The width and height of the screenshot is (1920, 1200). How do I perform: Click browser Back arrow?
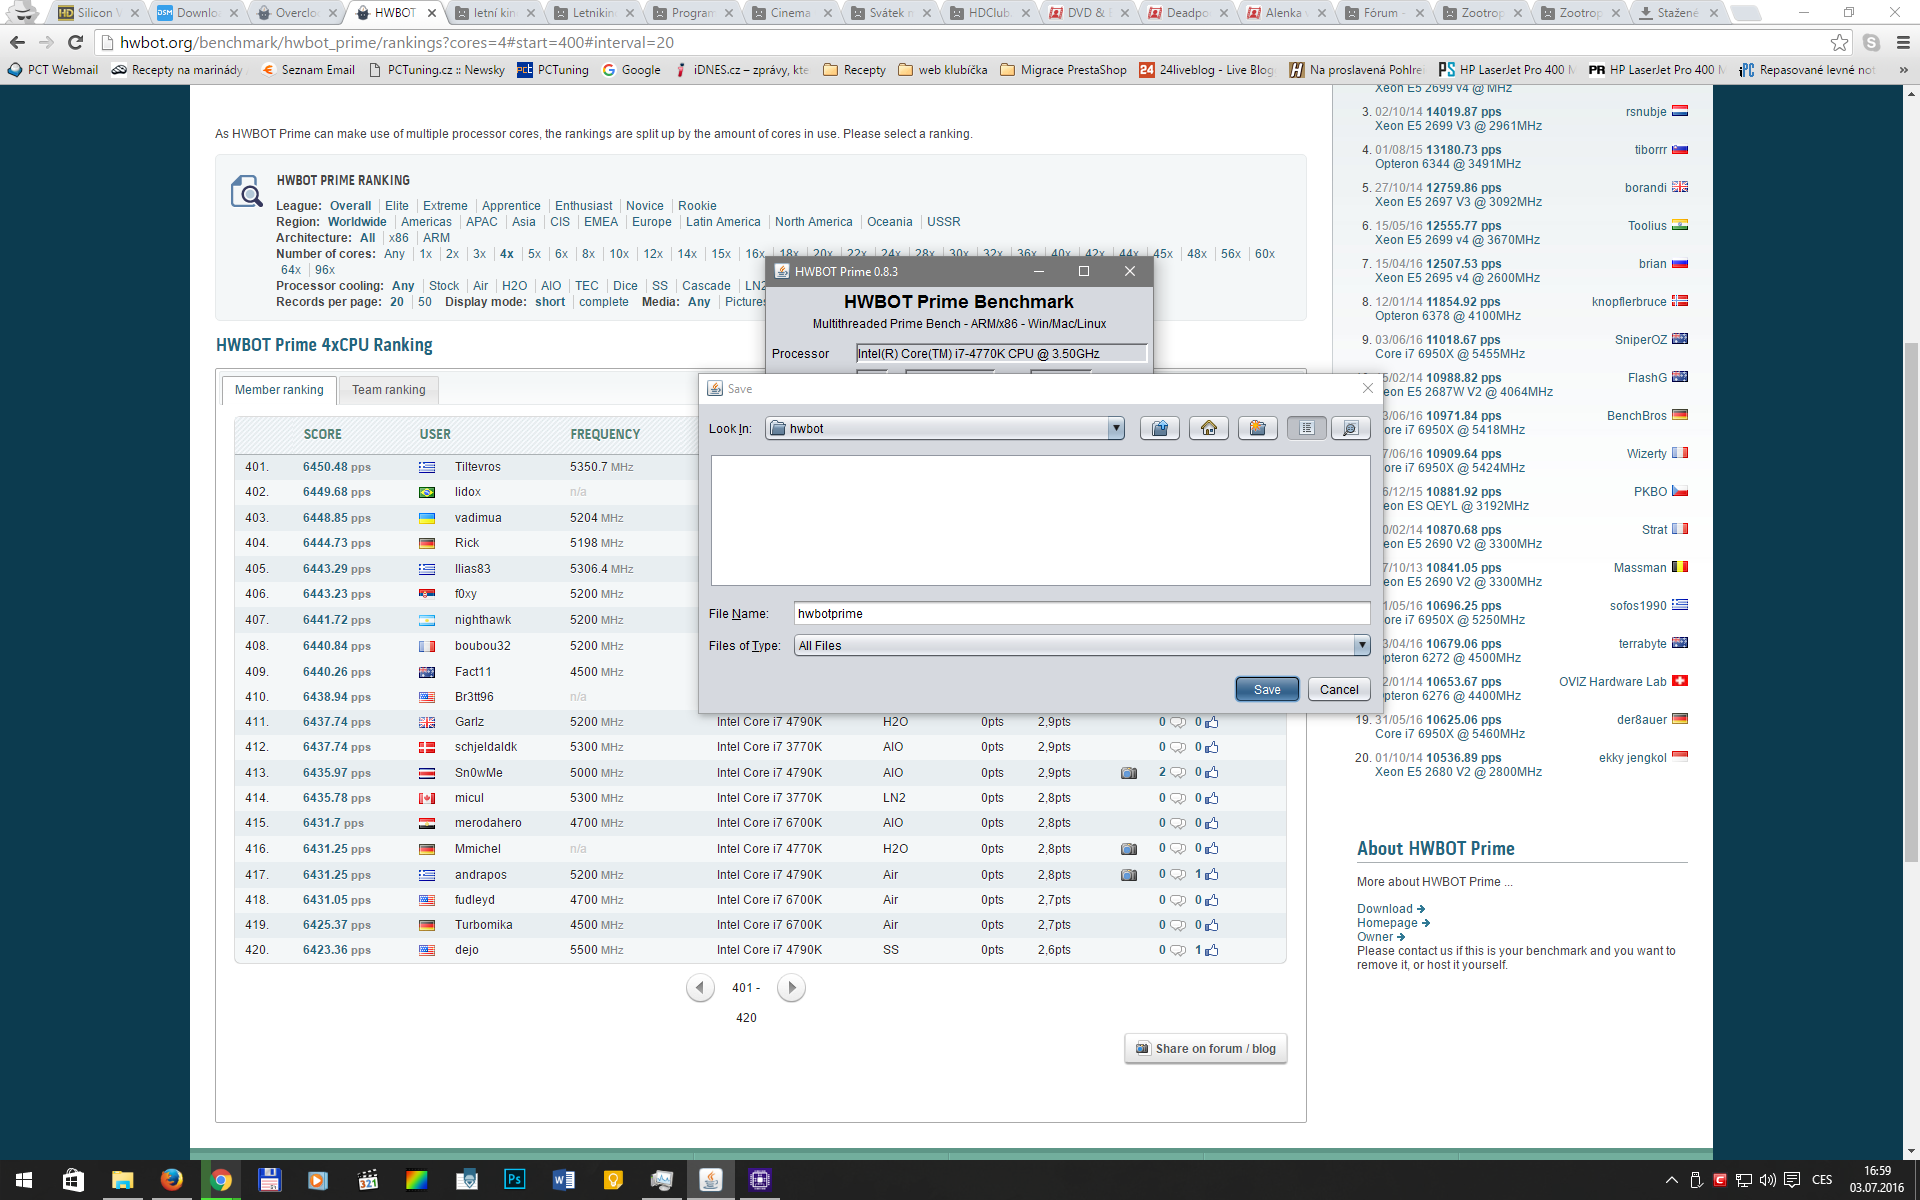pyautogui.click(x=17, y=42)
